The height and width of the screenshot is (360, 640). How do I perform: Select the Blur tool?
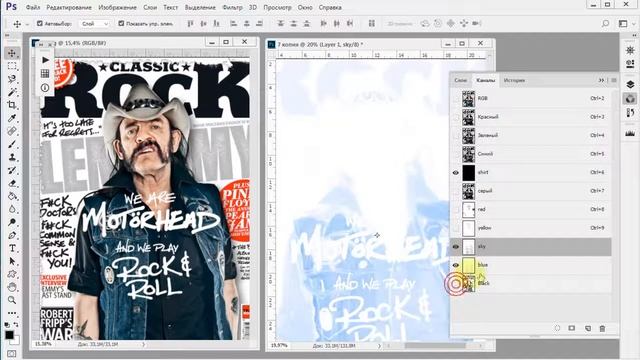(x=12, y=209)
